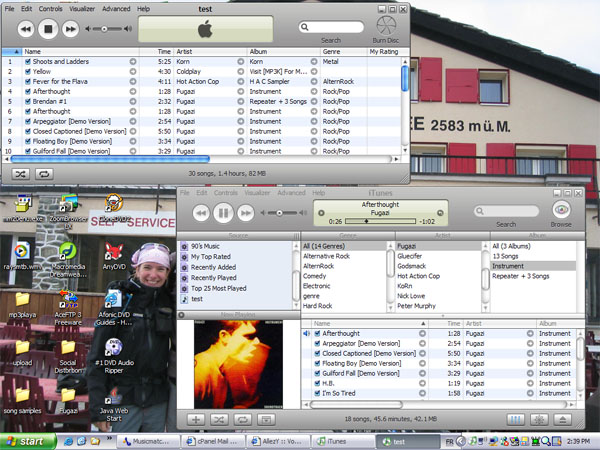Select Alternative Rock in the Genre list
This screenshot has width=600, height=450.
[x=344, y=256]
